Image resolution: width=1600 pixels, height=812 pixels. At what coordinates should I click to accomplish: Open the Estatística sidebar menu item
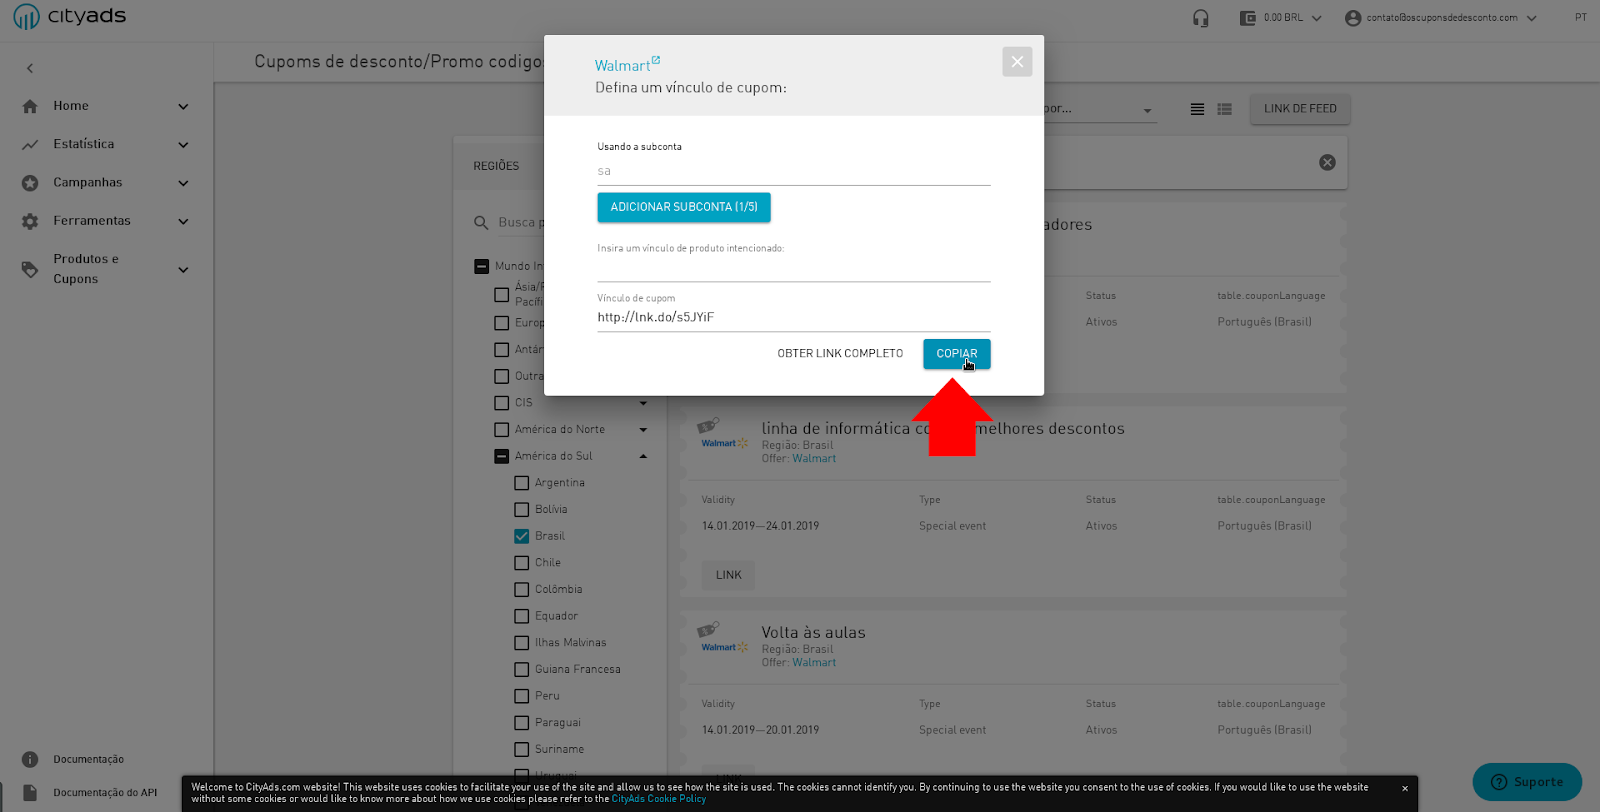coord(106,145)
